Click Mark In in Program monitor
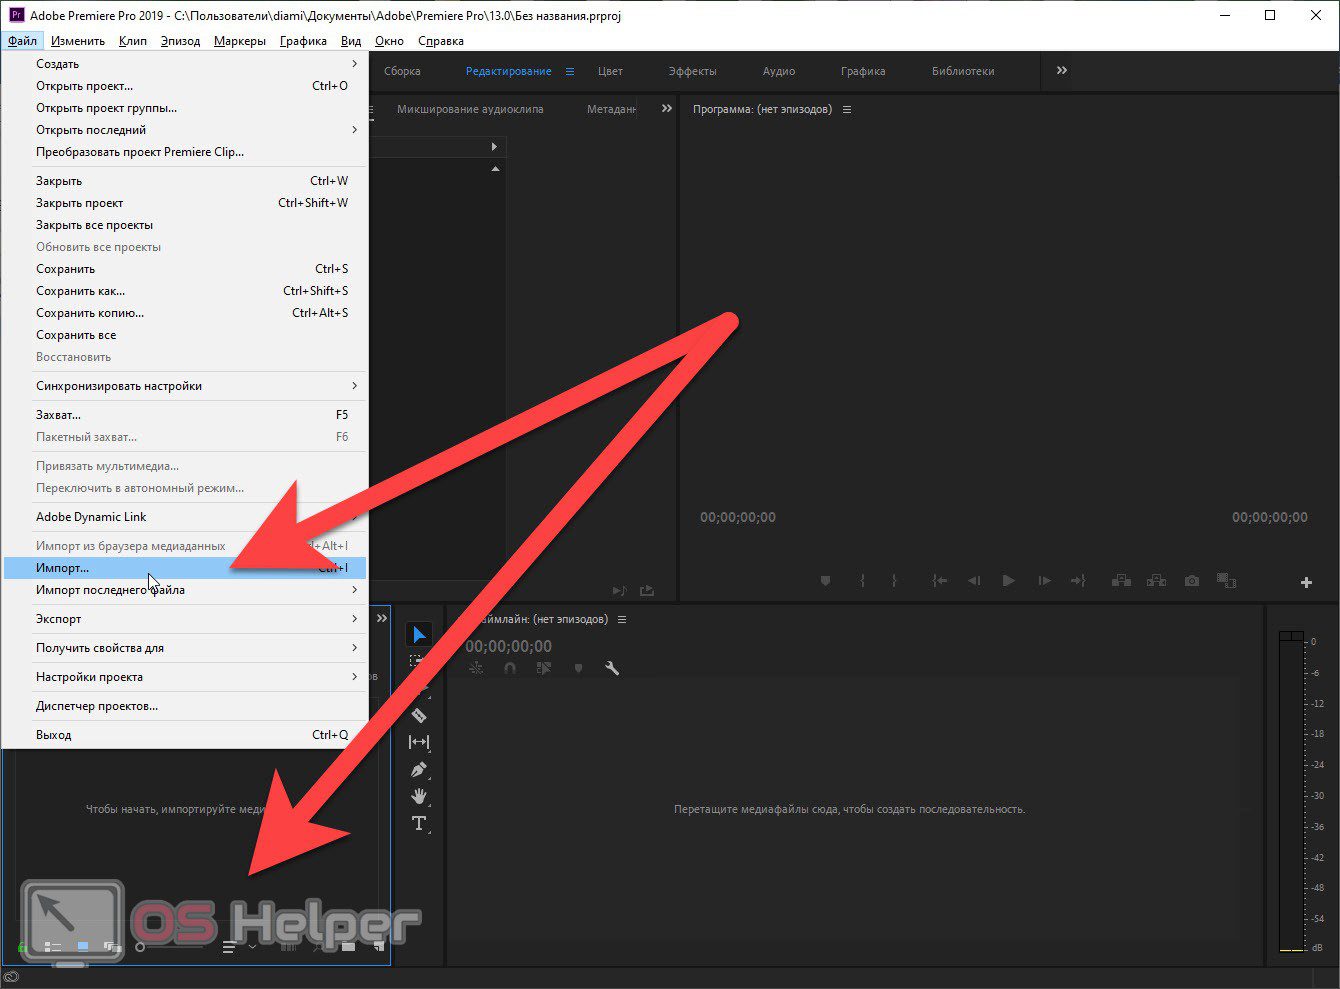Screen dimensions: 1340x989 862,581
